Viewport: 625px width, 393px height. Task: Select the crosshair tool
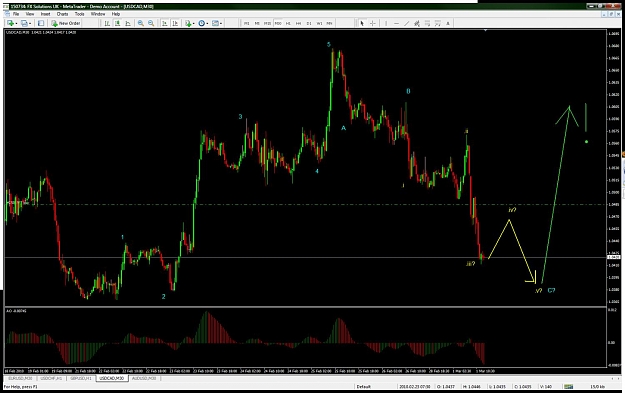373,24
